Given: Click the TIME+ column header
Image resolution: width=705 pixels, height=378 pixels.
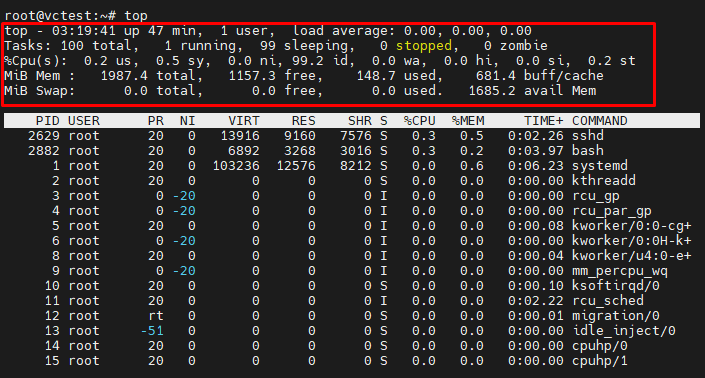Looking at the screenshot, I should point(544,121).
